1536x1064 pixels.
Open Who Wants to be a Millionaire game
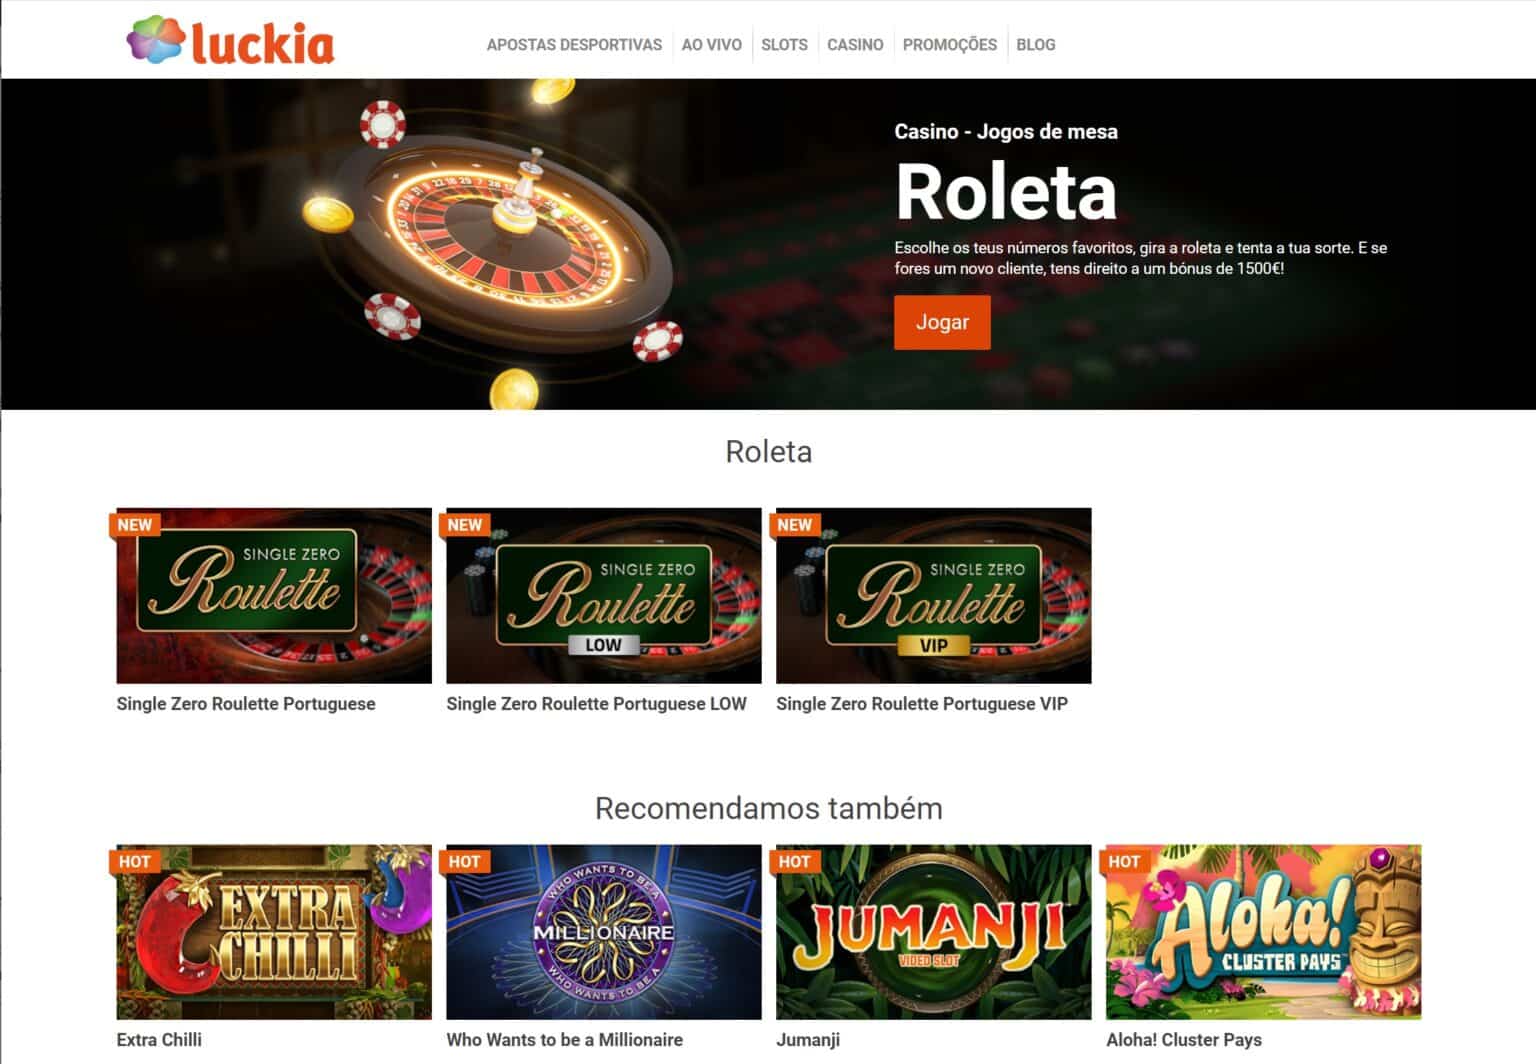pos(604,932)
